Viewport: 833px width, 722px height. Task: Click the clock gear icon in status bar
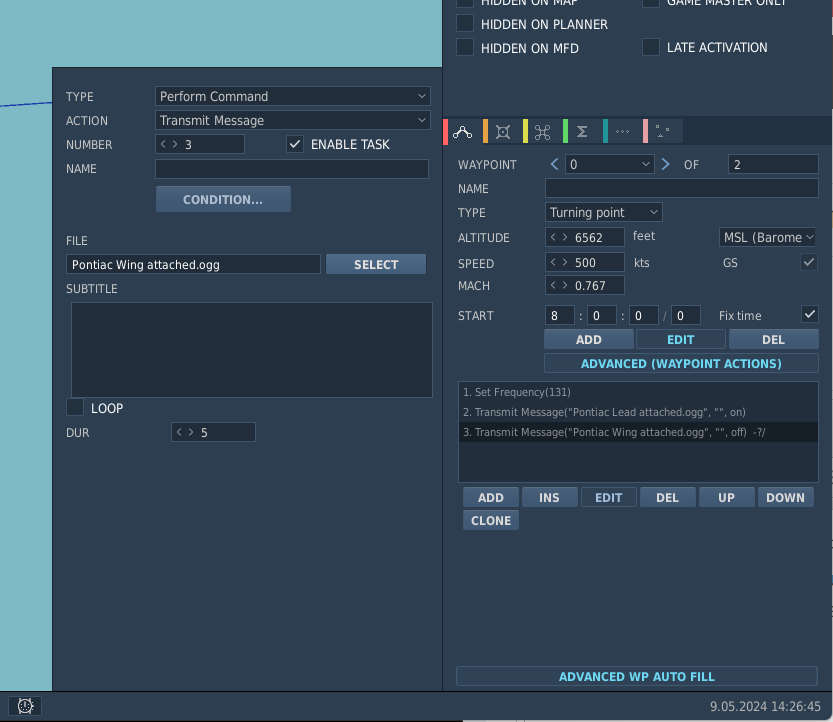(25, 706)
